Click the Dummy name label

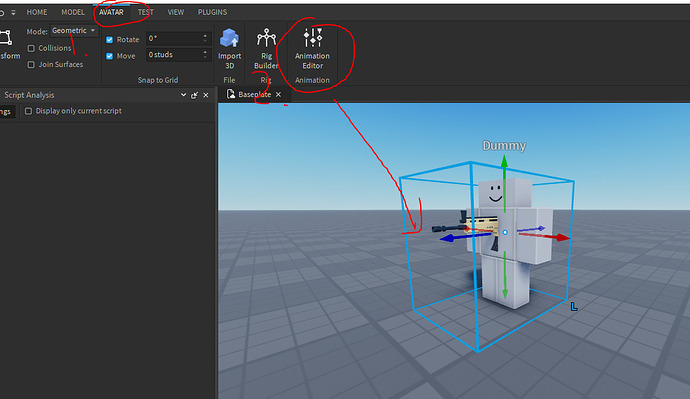click(504, 146)
